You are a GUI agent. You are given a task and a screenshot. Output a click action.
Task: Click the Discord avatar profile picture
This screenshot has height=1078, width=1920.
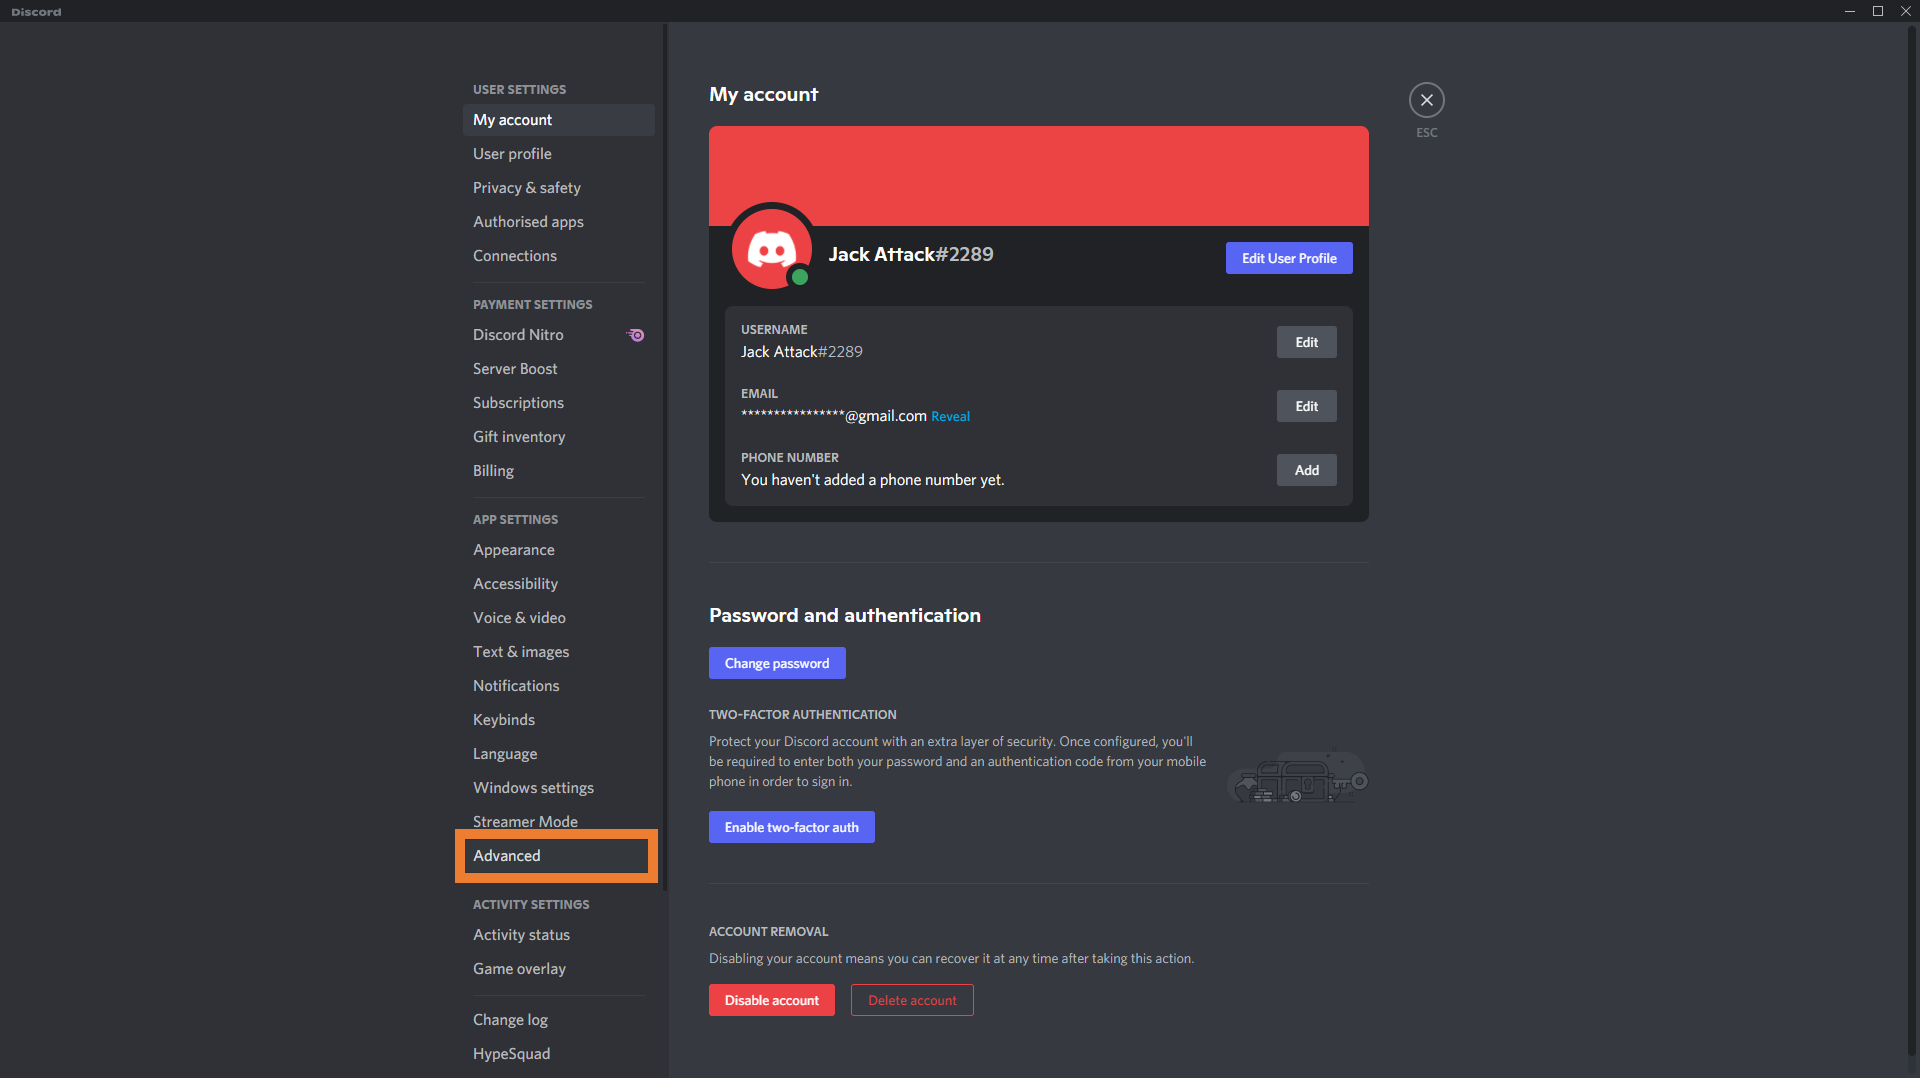coord(771,249)
